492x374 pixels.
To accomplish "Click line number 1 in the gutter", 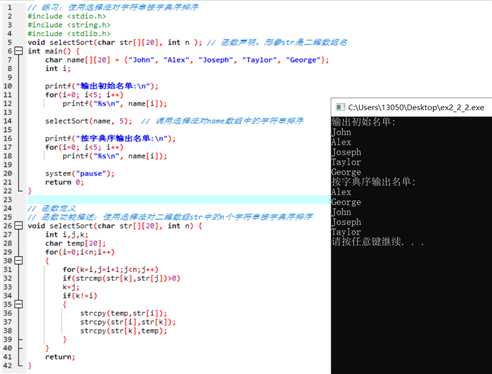I will 10,7.
